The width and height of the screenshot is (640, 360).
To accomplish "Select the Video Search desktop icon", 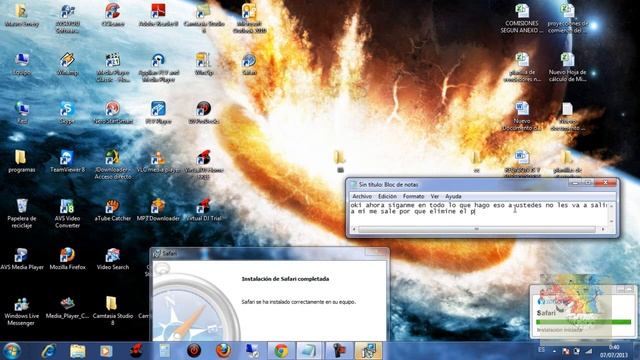I will click(113, 258).
